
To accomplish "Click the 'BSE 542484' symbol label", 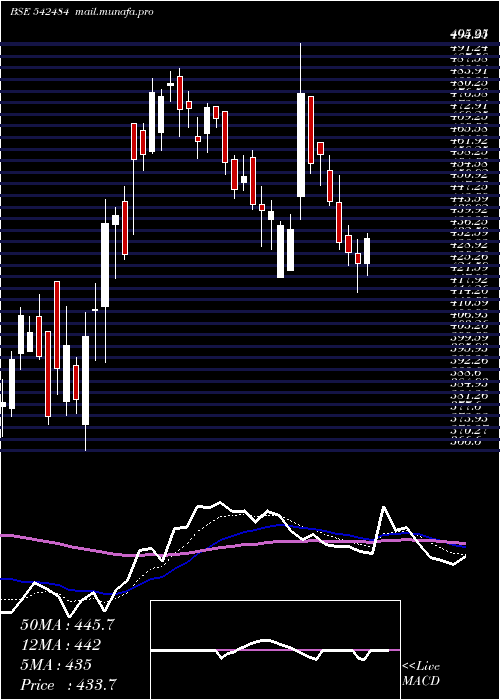I will pyautogui.click(x=39, y=12).
